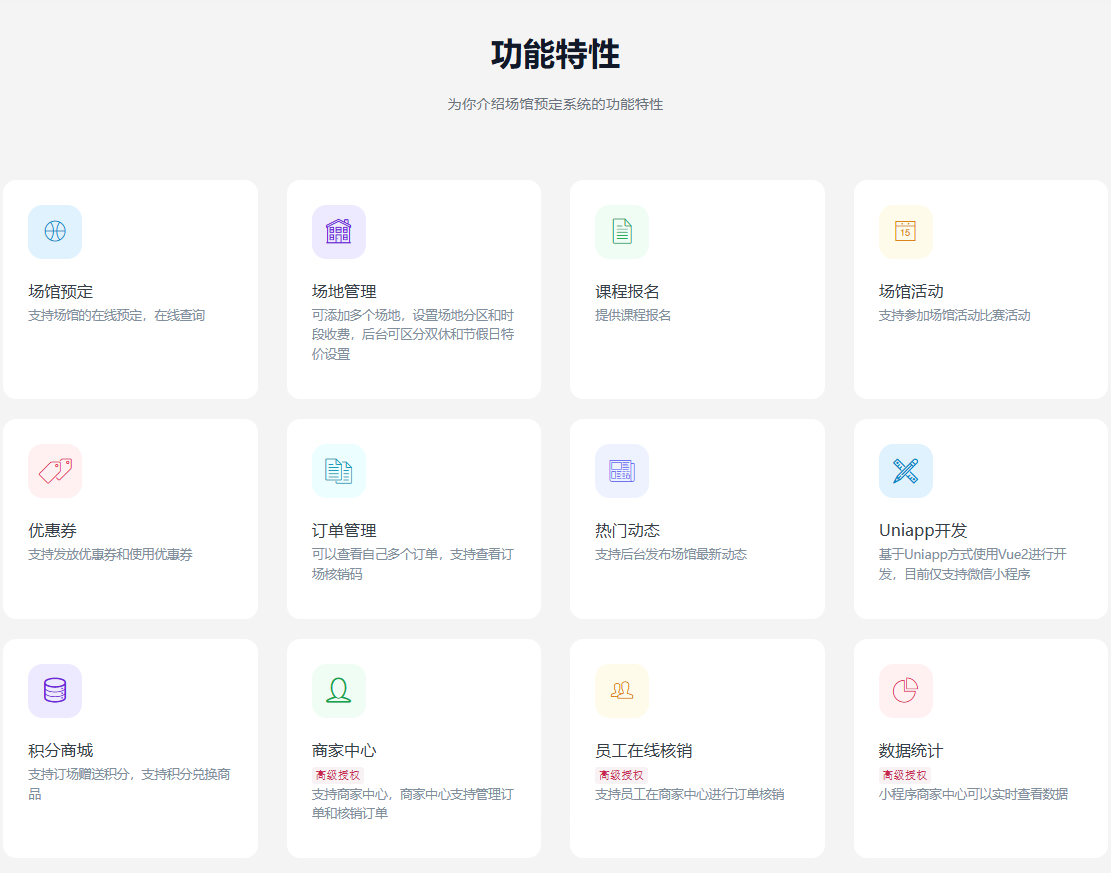Click the newspaper icon for 热门动态
Screen dimensions: 1111x873
tap(622, 470)
